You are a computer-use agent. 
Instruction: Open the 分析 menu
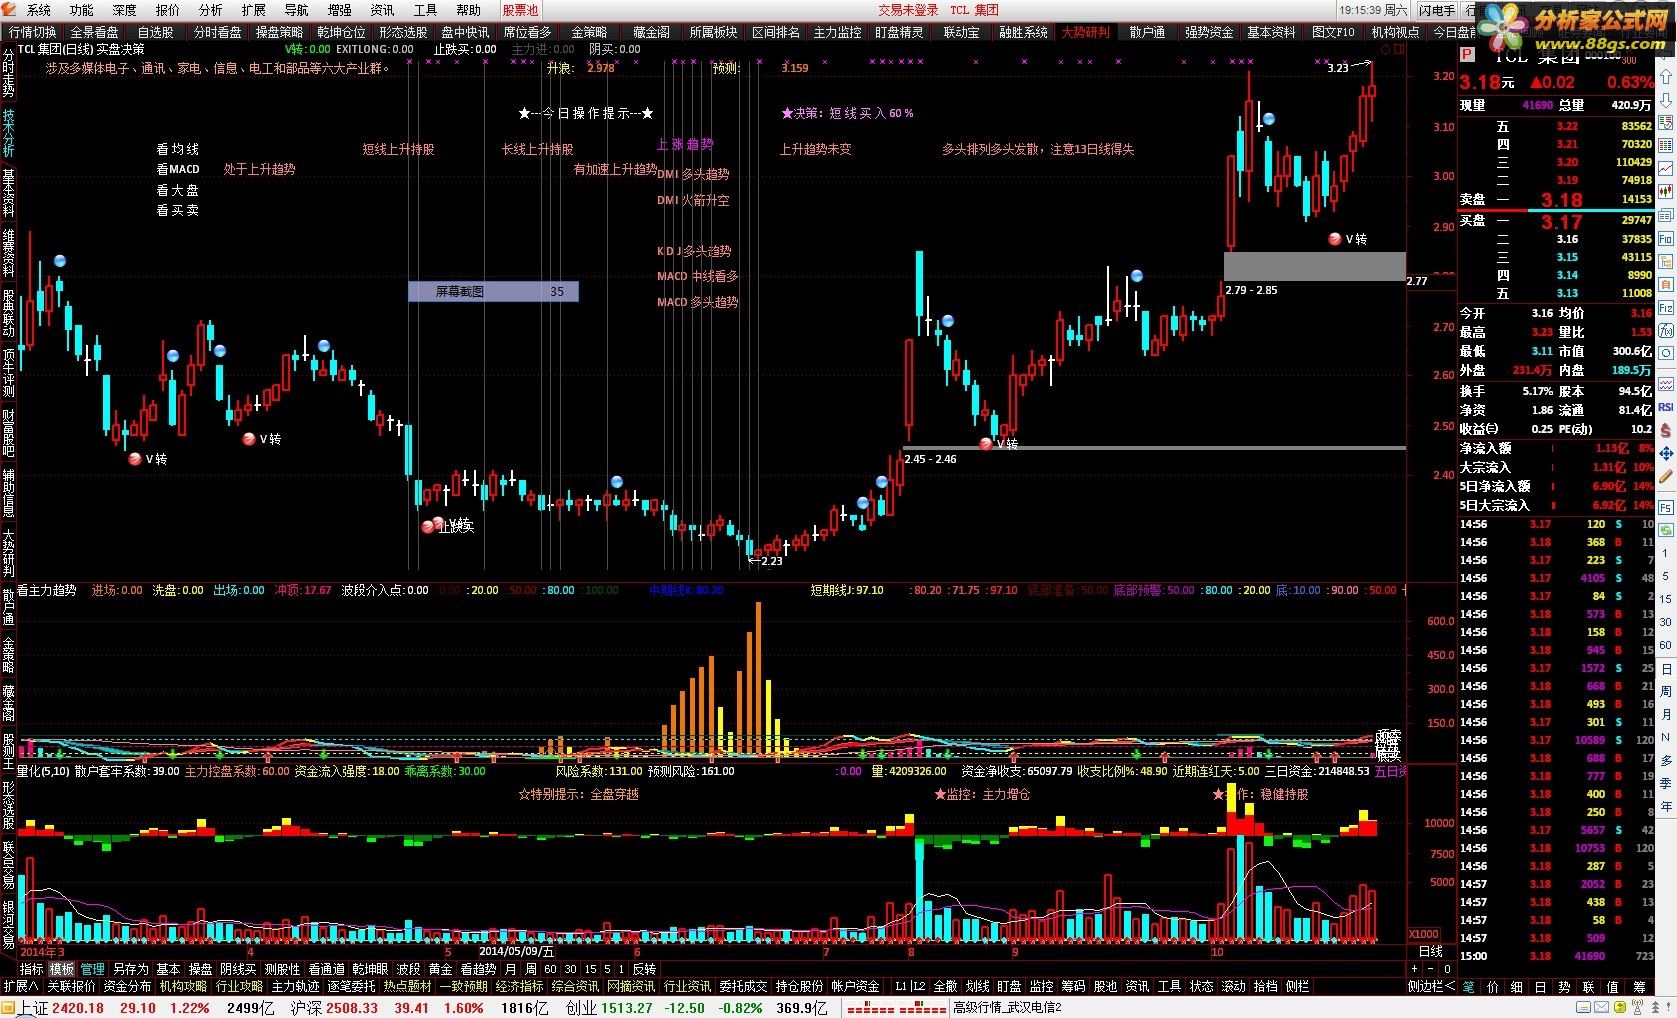click(211, 10)
